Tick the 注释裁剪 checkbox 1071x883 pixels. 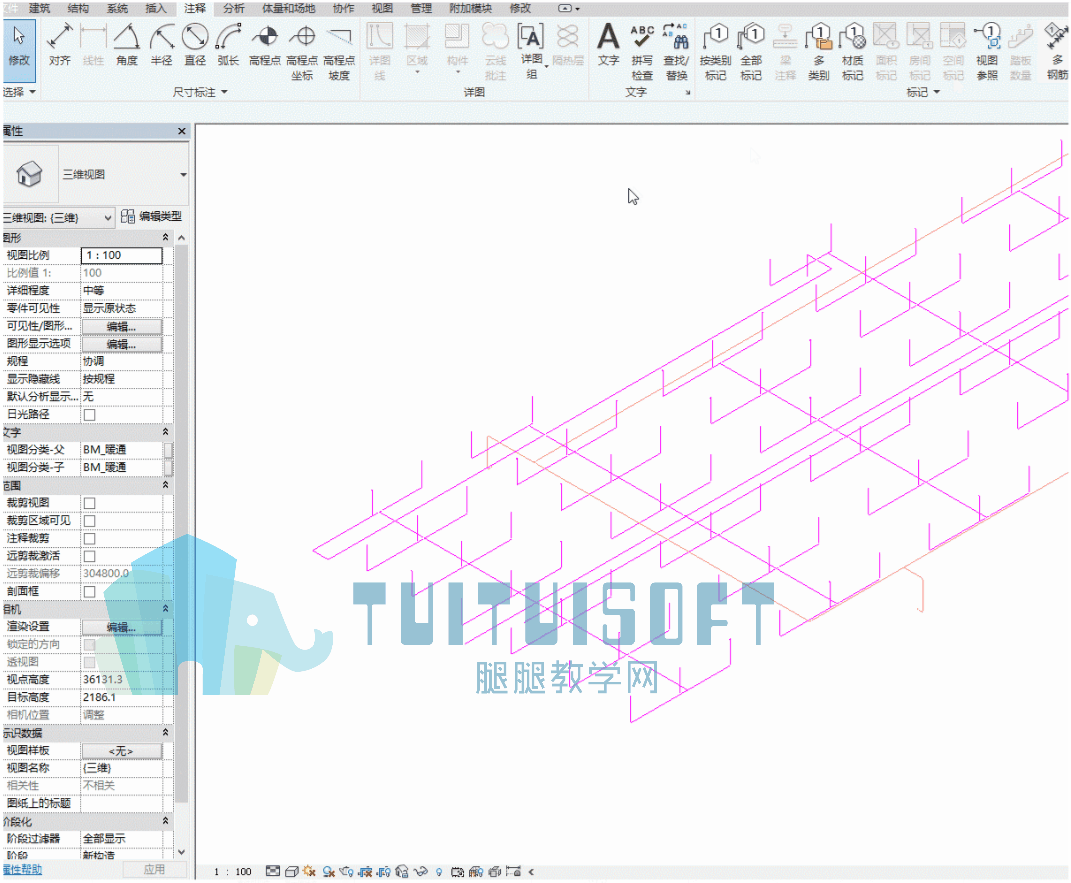tap(89, 539)
